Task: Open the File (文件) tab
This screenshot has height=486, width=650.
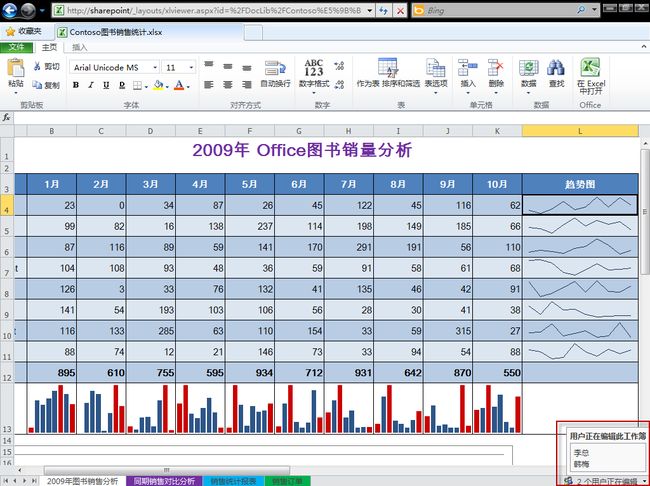Action: pyautogui.click(x=16, y=47)
